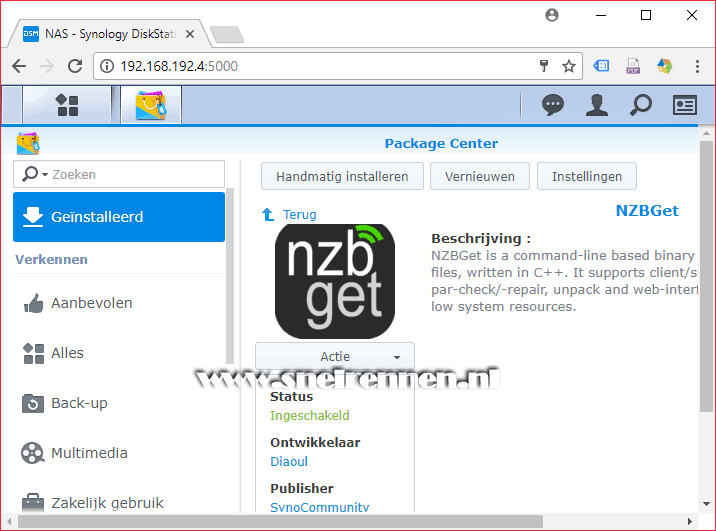Click the NZBGet package logo

[x=335, y=281]
